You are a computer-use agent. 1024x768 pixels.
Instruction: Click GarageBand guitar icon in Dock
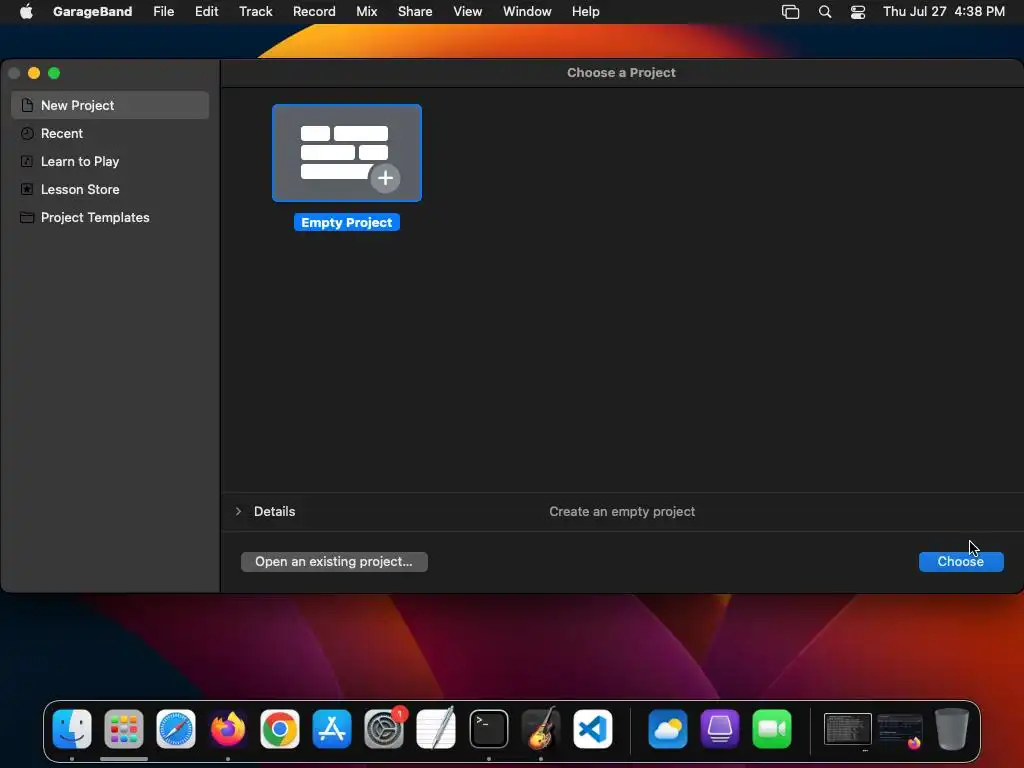coord(541,729)
